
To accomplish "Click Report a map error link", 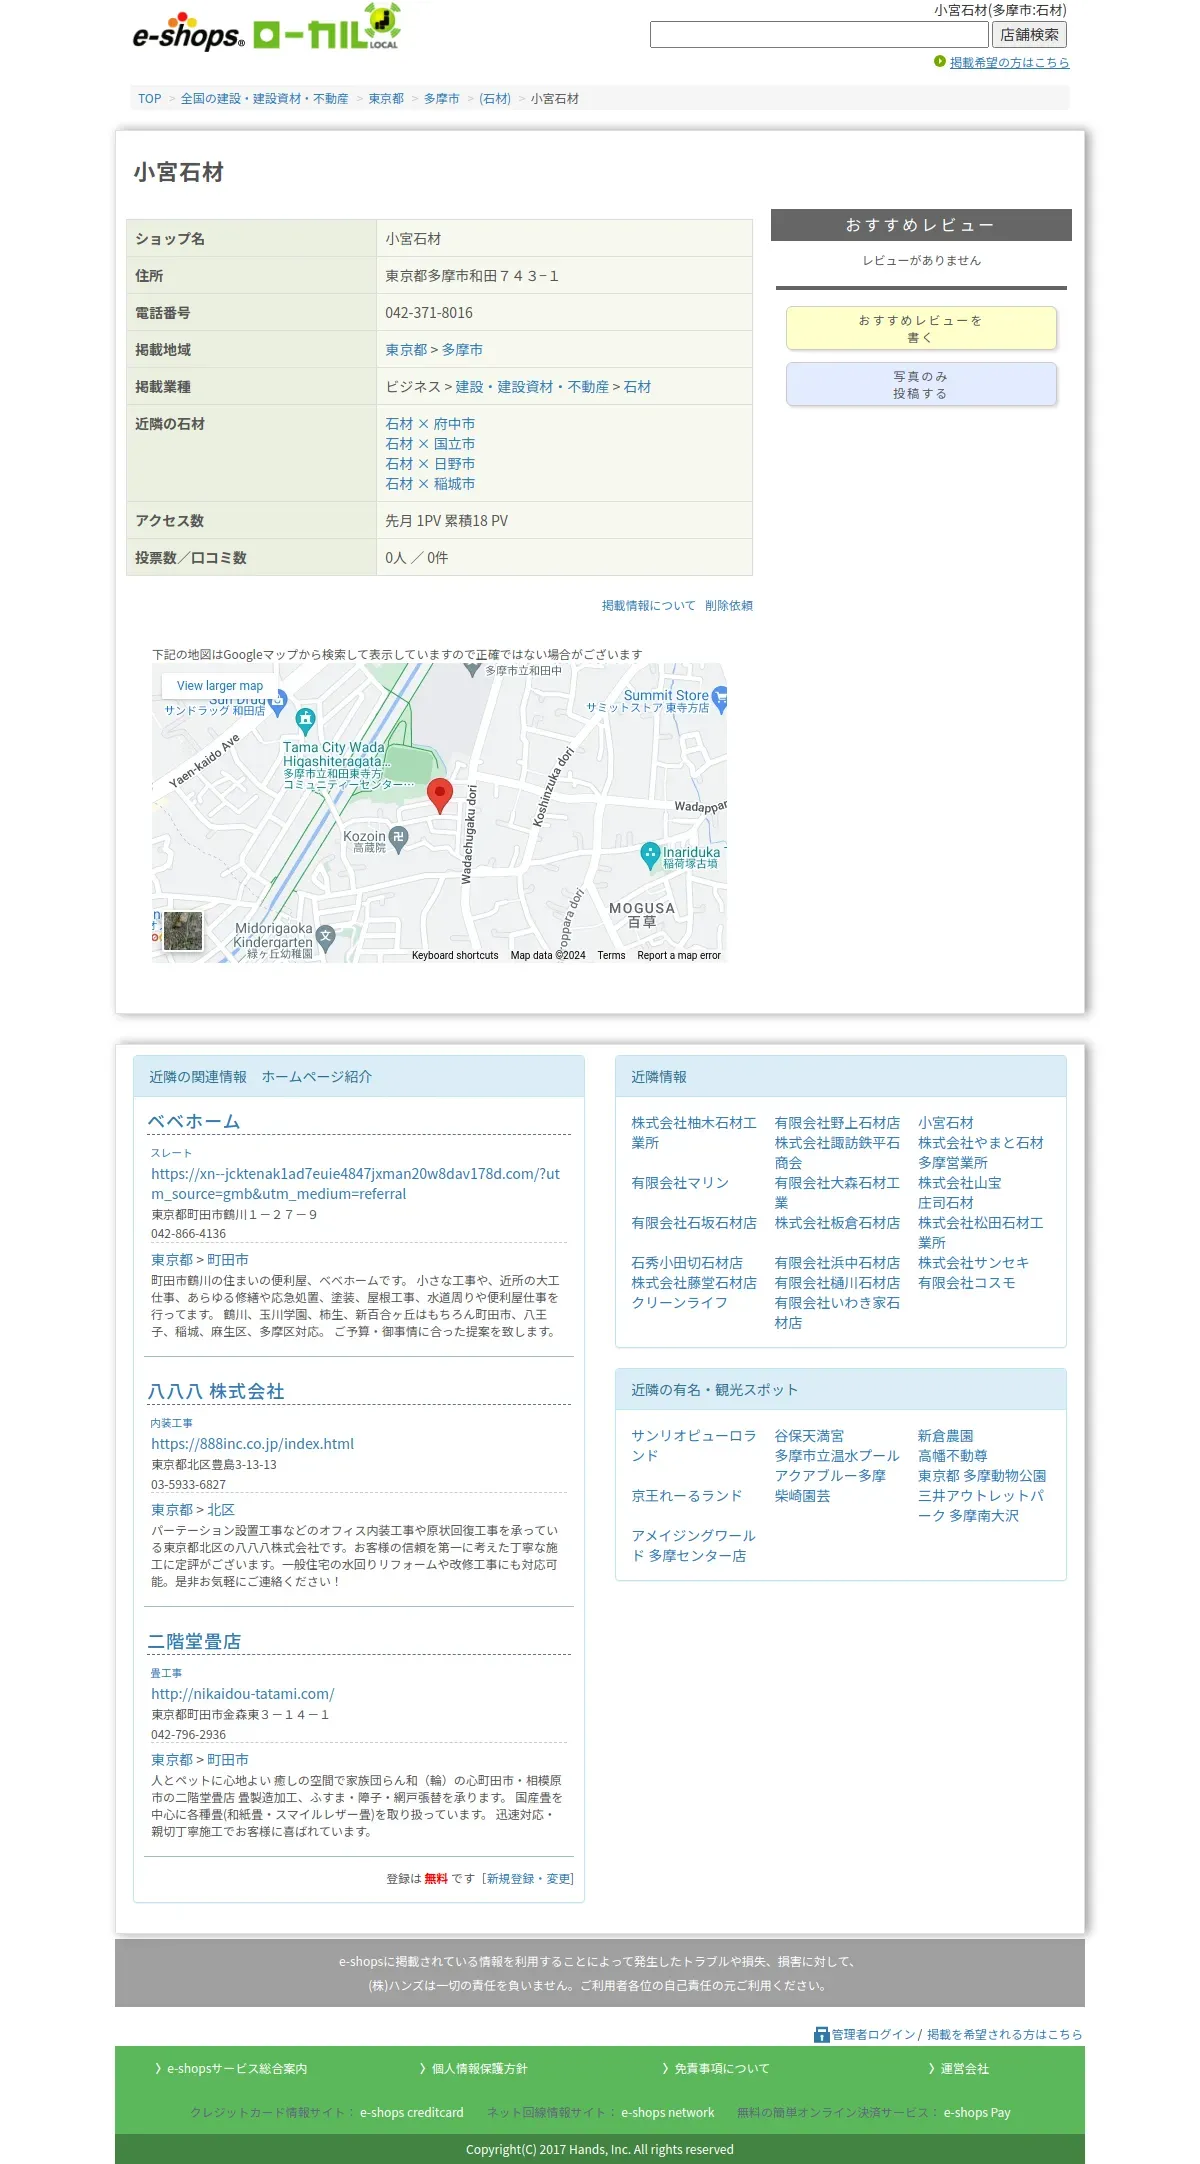I will click(679, 956).
